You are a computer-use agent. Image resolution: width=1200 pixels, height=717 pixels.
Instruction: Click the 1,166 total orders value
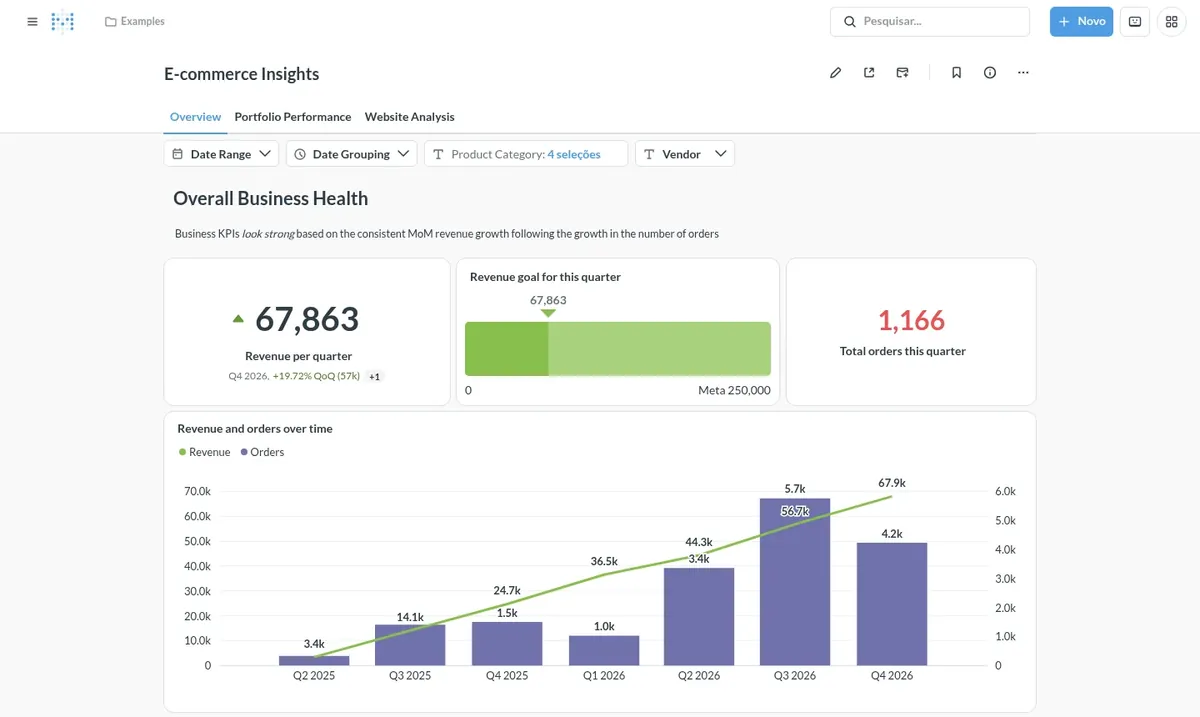(911, 320)
